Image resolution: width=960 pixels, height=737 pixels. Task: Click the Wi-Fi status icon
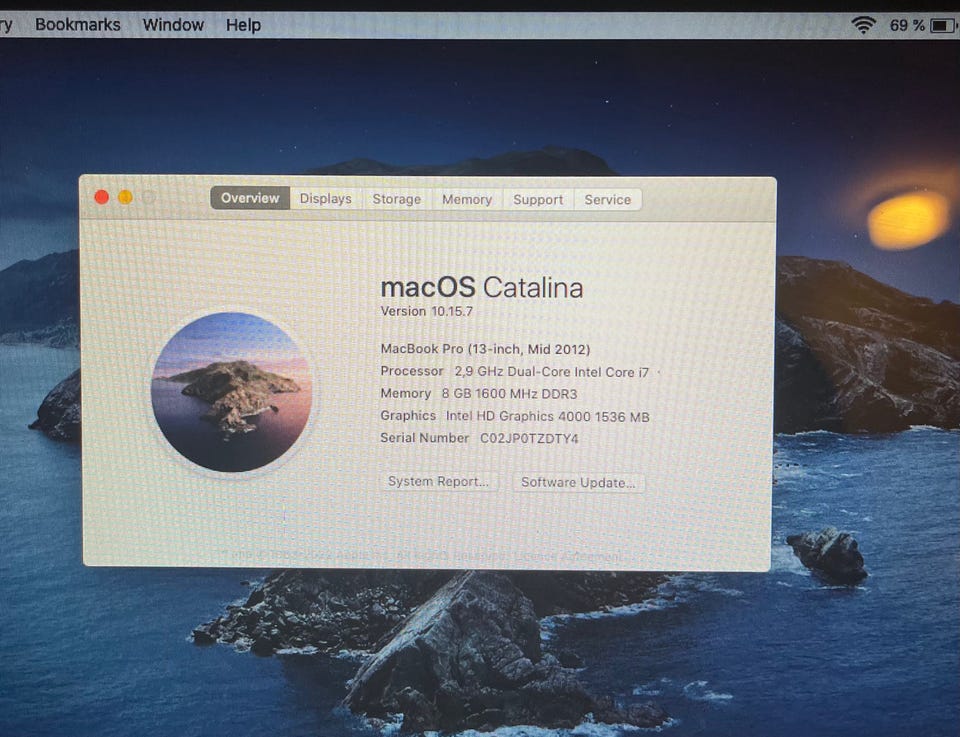(863, 25)
